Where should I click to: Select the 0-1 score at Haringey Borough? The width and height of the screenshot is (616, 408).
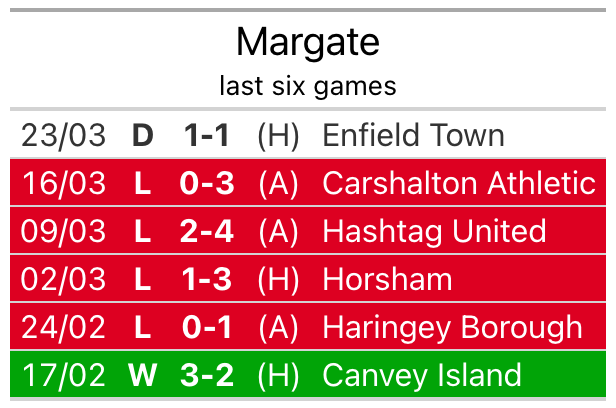208,327
